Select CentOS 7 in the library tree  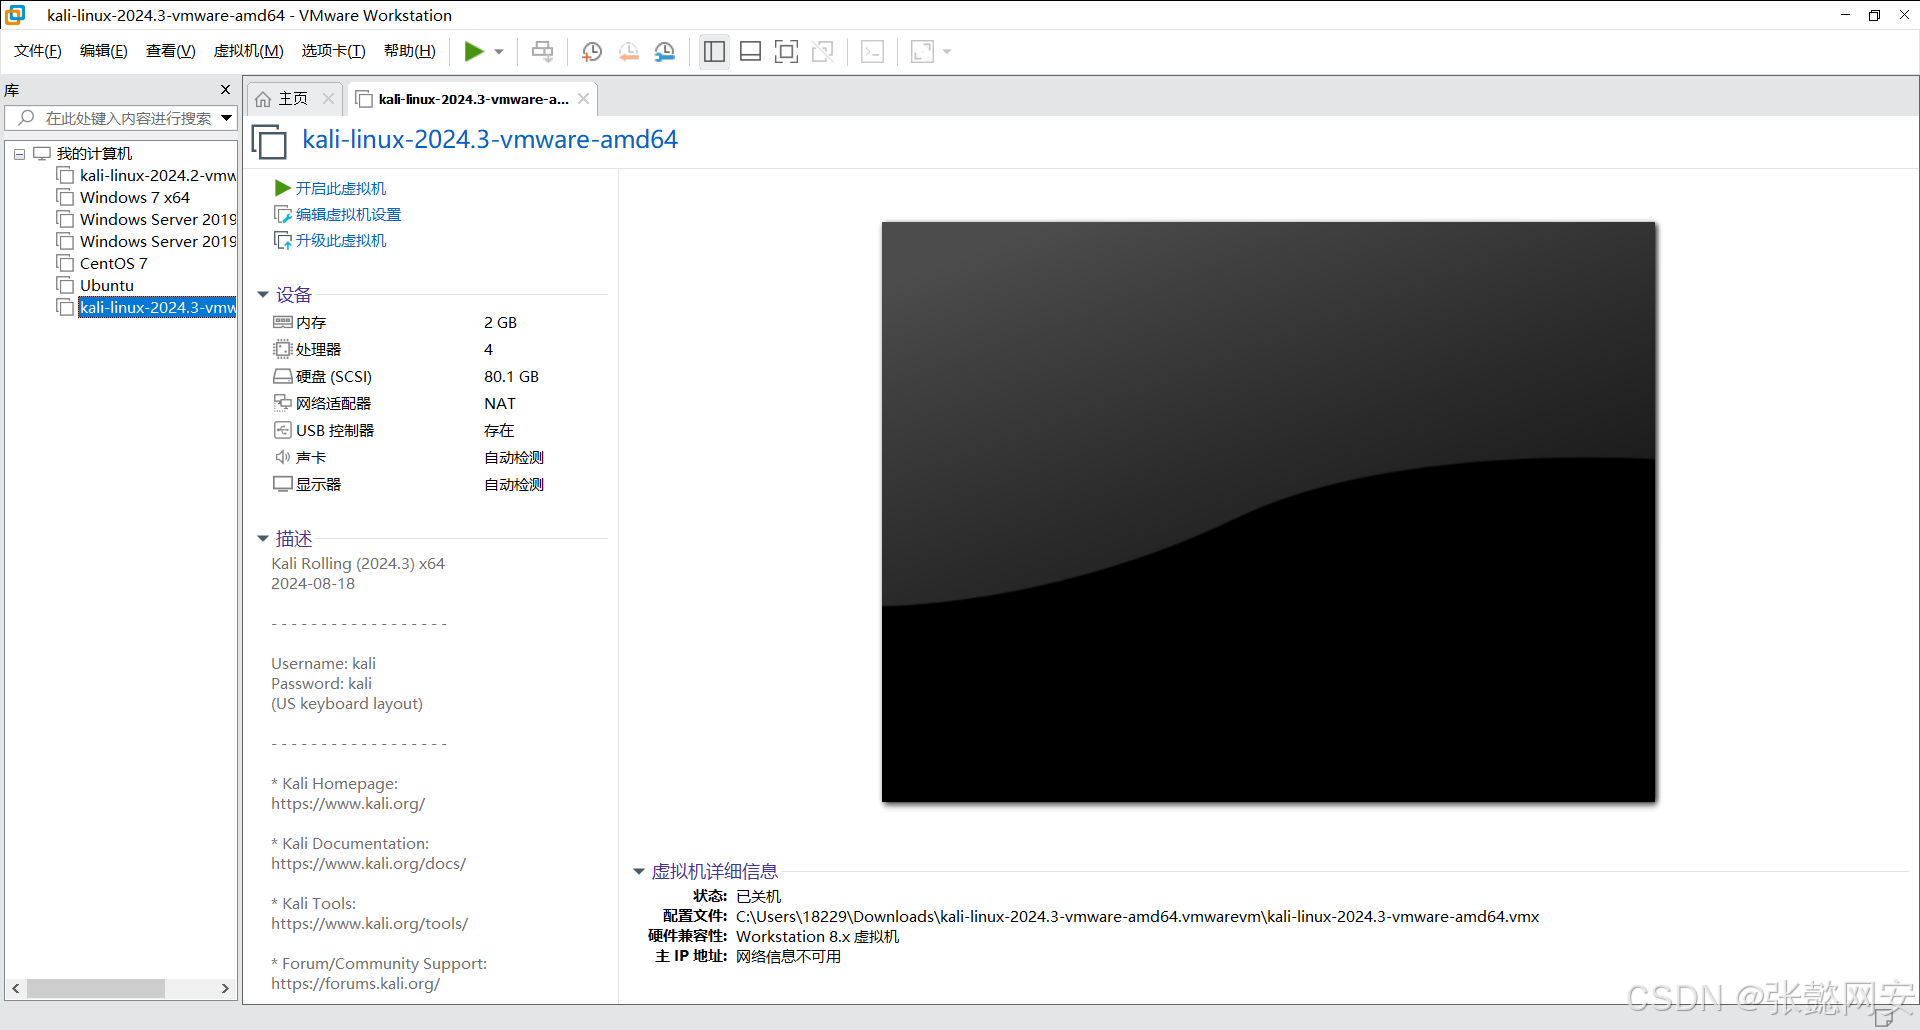114,264
